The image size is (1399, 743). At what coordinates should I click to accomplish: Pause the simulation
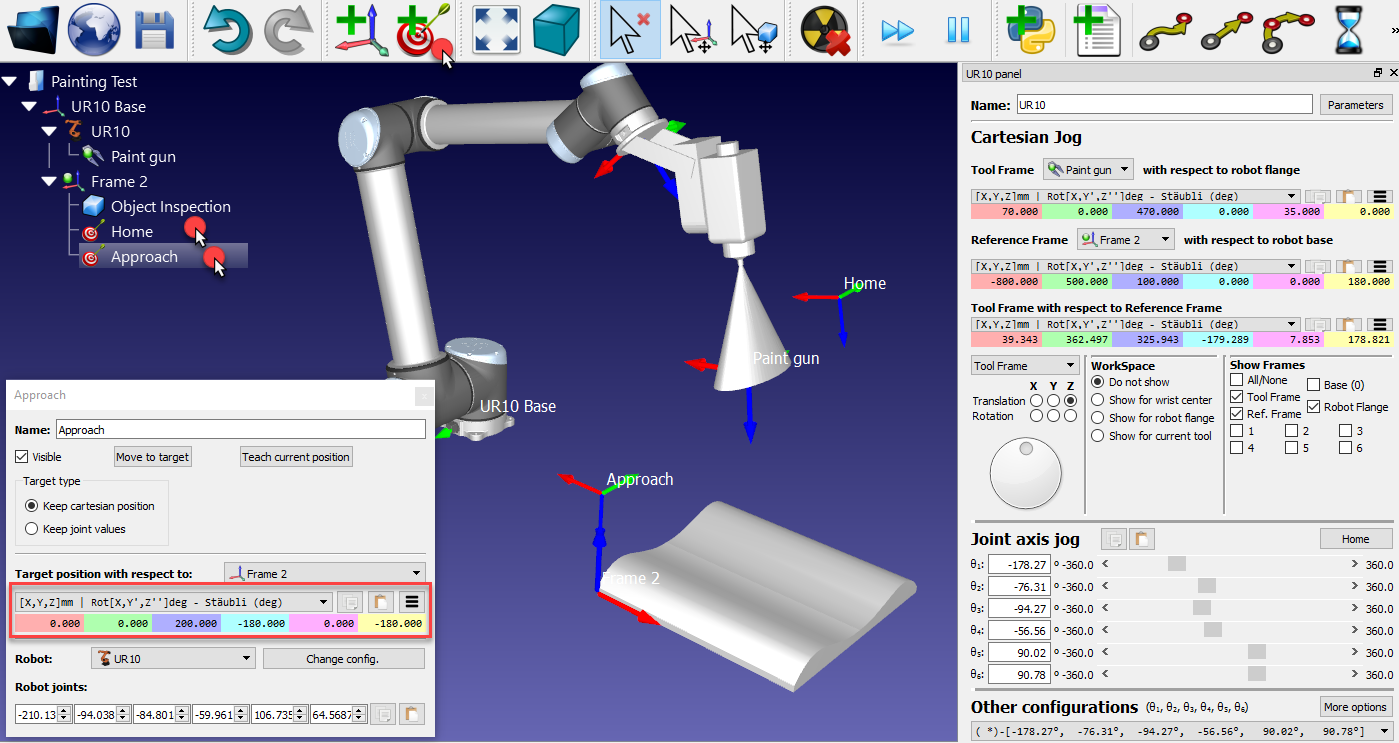click(959, 29)
